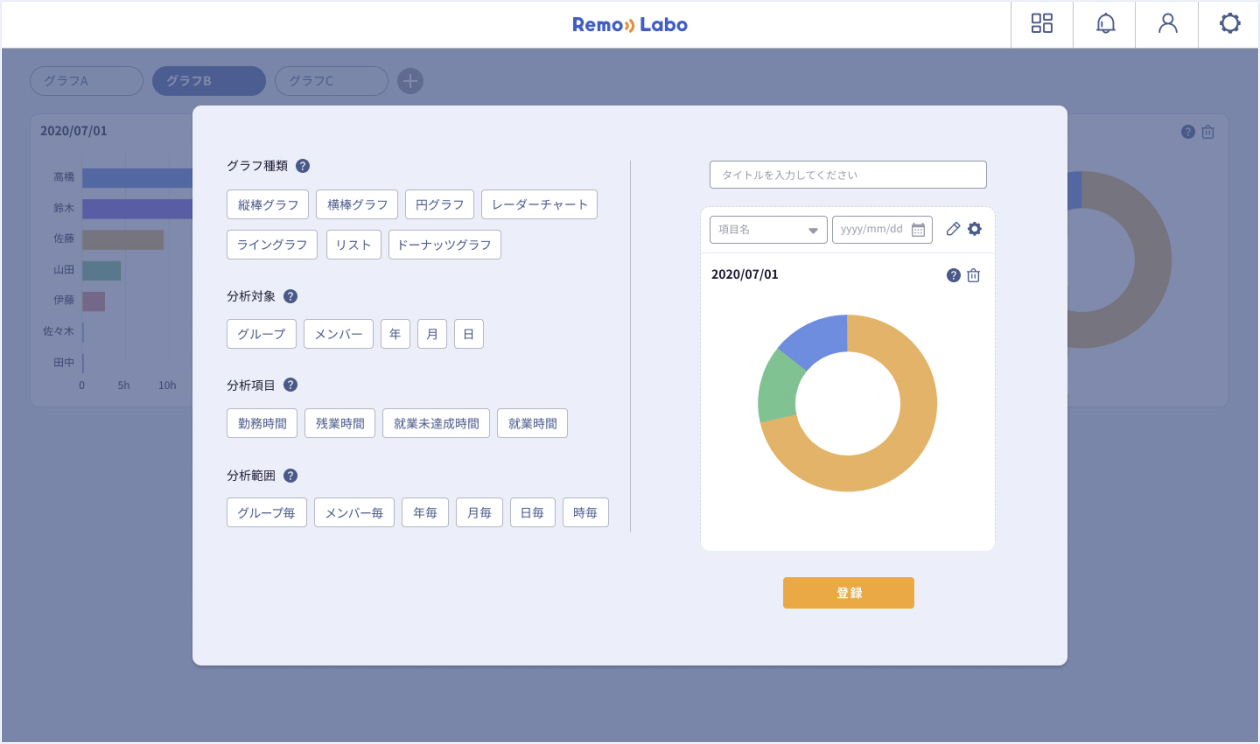Expand the 項目名 dropdown

[768, 230]
